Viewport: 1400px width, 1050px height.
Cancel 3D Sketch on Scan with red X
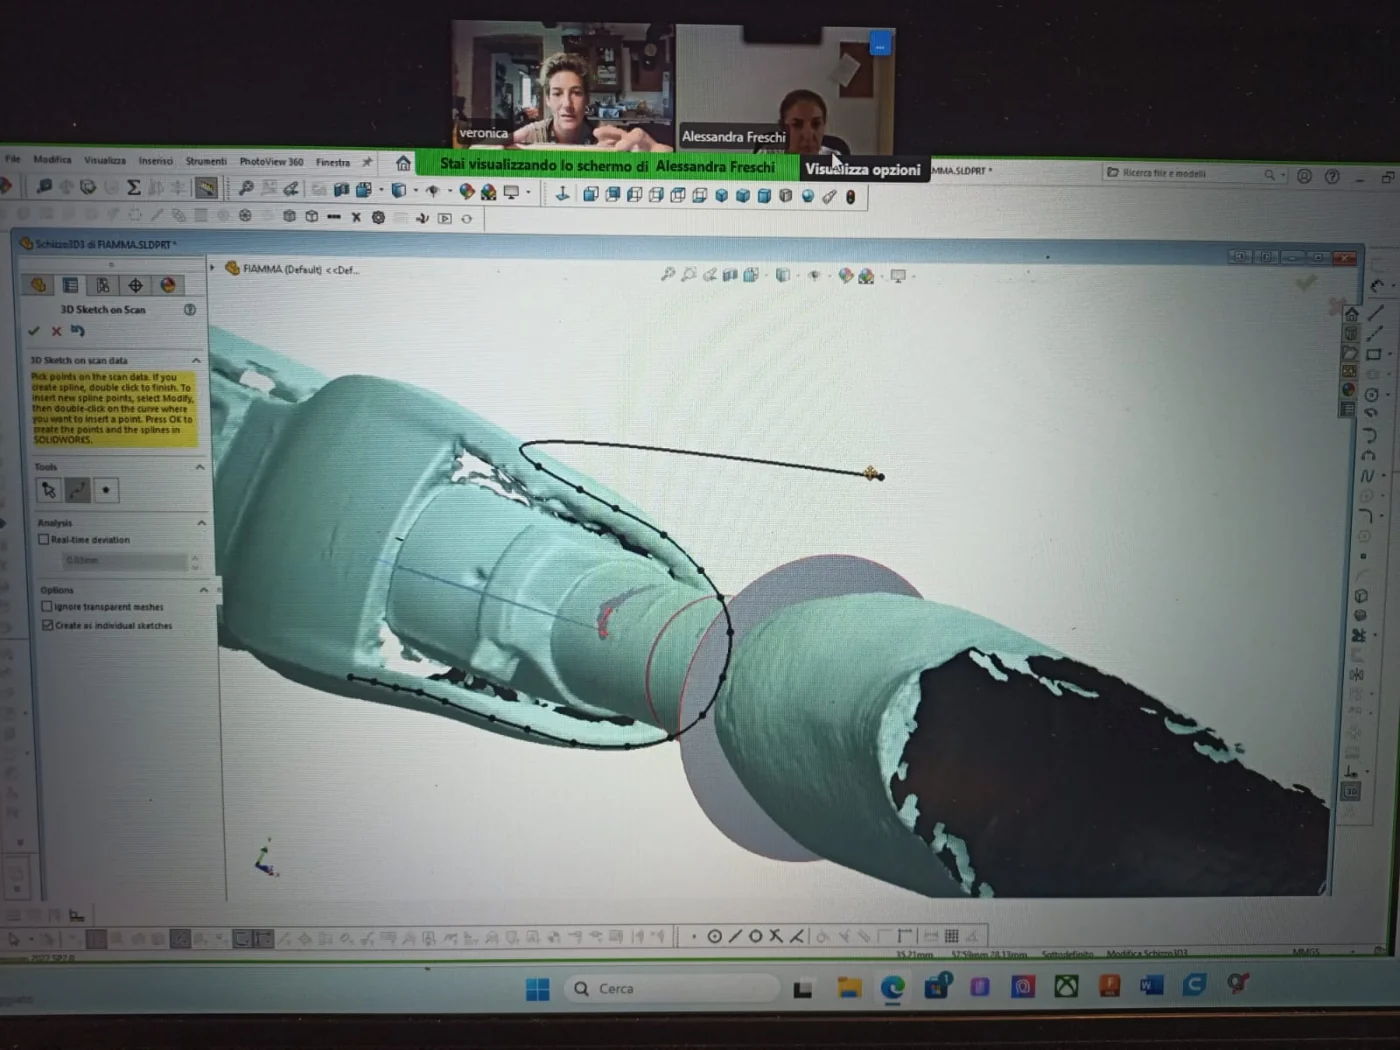point(56,331)
